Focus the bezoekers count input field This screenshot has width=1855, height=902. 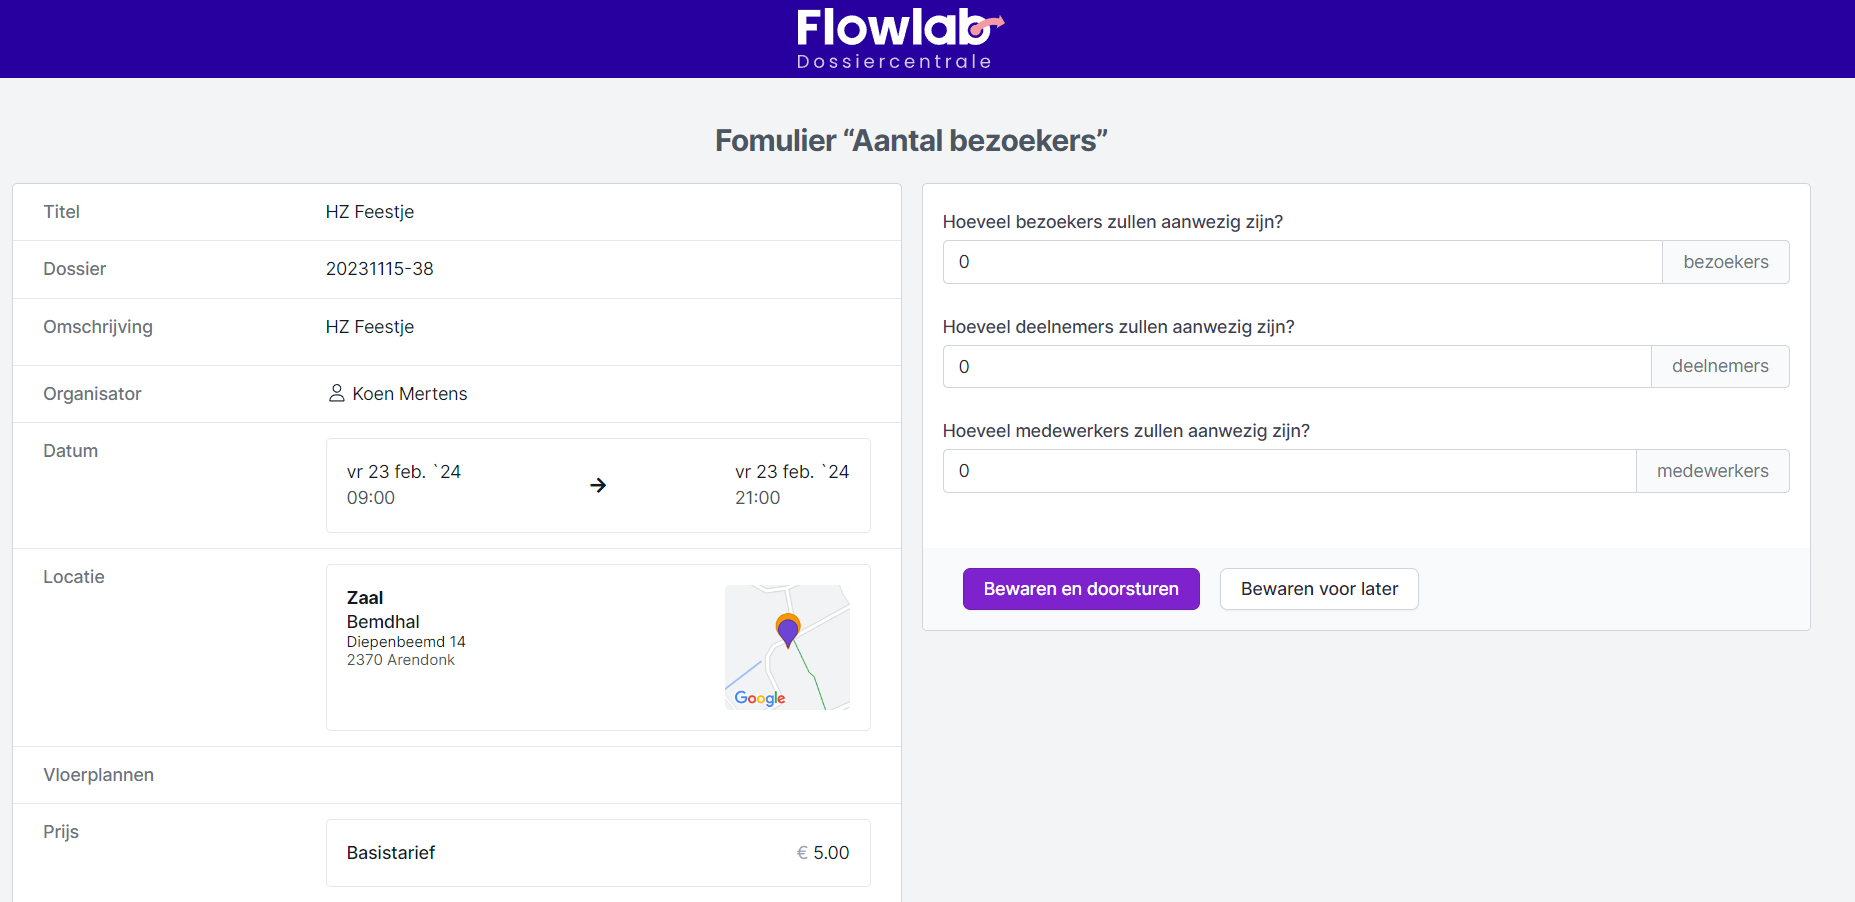(1302, 262)
